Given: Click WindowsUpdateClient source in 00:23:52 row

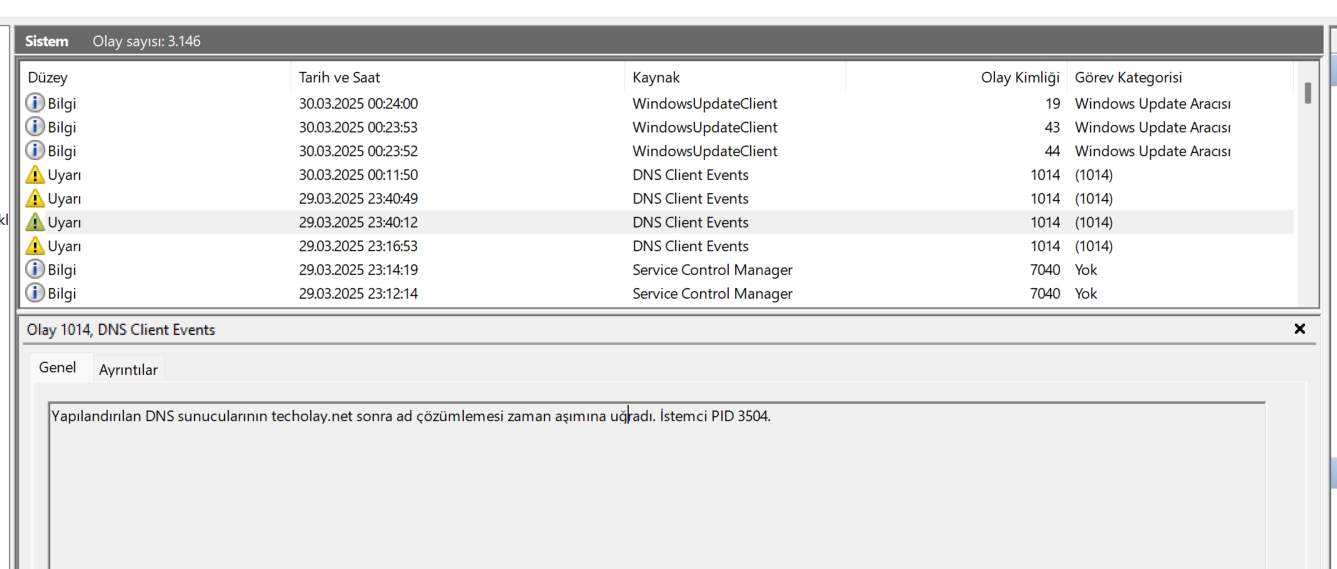Looking at the screenshot, I should coord(705,151).
